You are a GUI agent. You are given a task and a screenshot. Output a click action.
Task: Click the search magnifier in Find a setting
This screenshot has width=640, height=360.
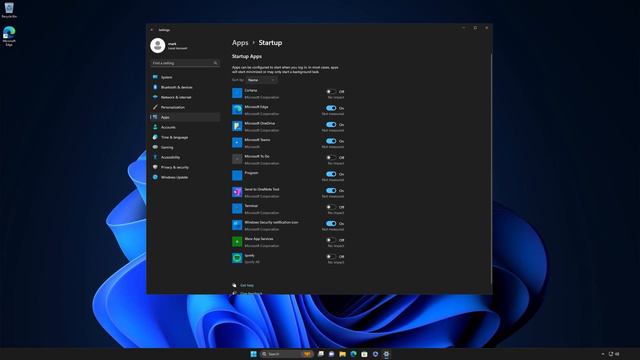click(216, 63)
